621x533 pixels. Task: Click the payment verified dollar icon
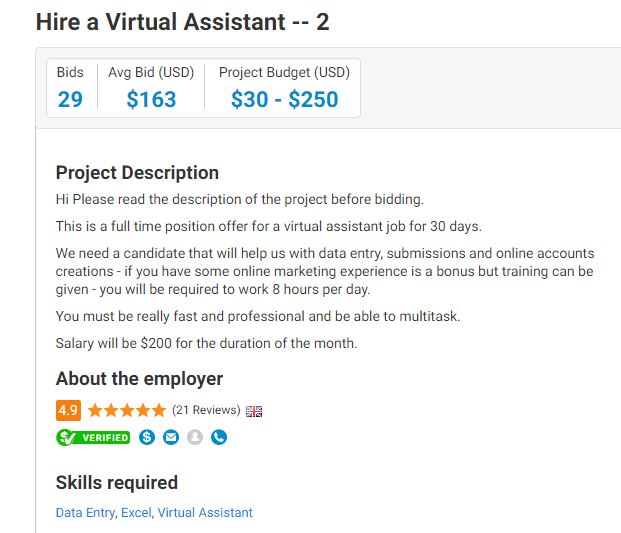tap(147, 437)
